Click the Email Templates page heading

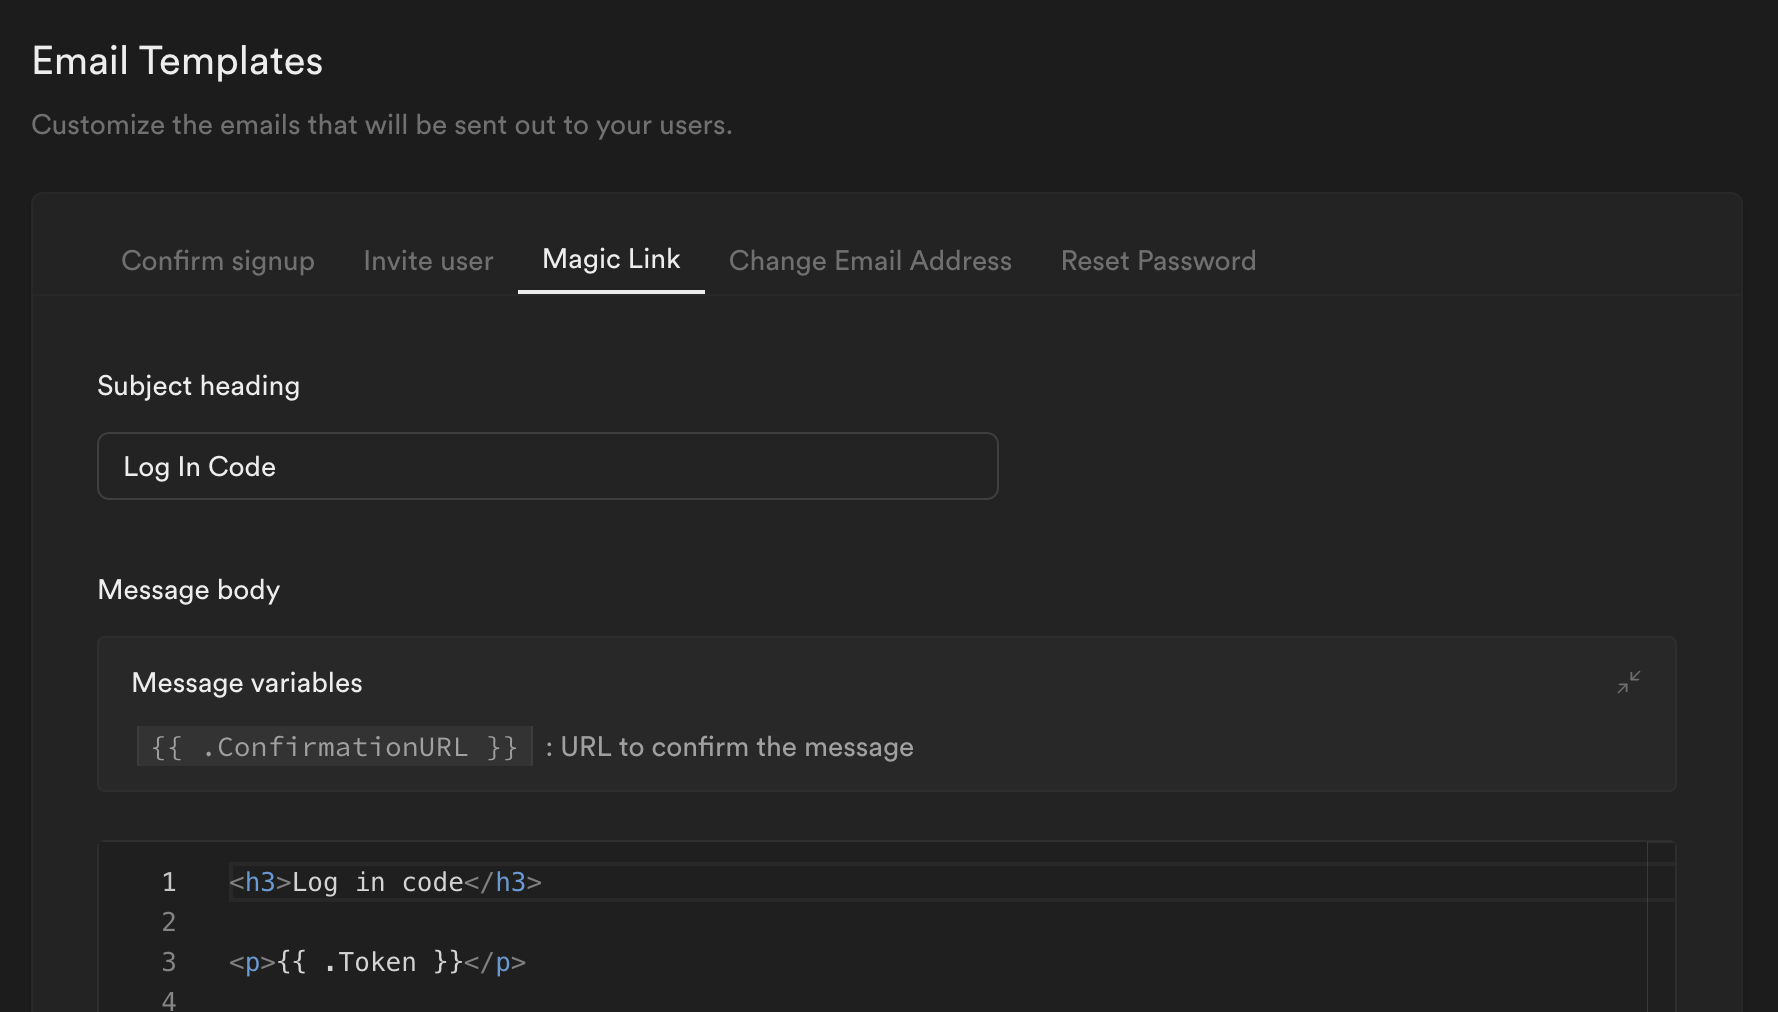pos(177,60)
